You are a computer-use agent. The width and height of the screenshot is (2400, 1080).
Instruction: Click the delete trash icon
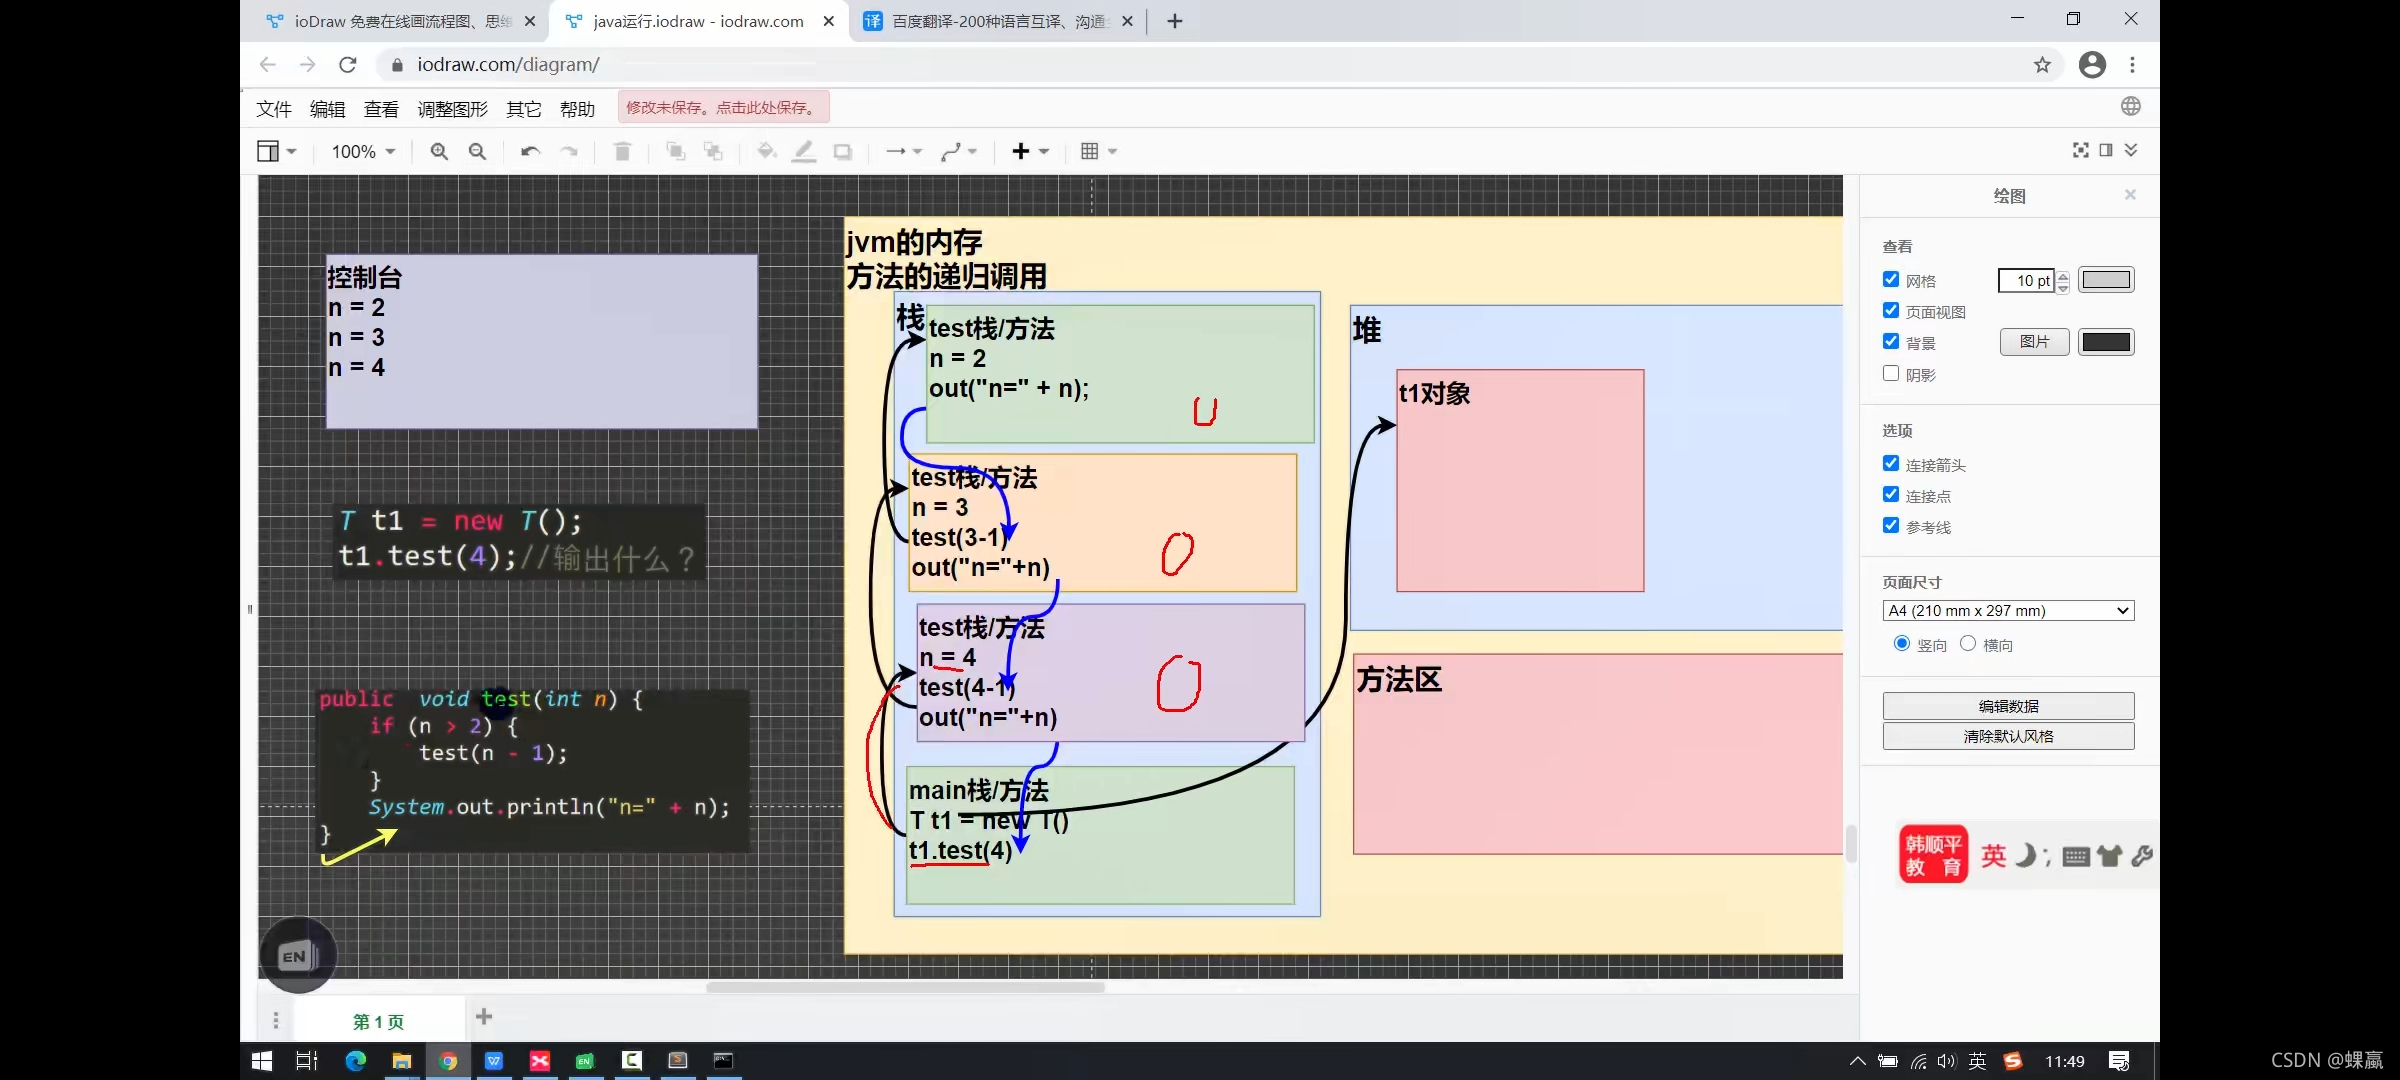(x=622, y=151)
